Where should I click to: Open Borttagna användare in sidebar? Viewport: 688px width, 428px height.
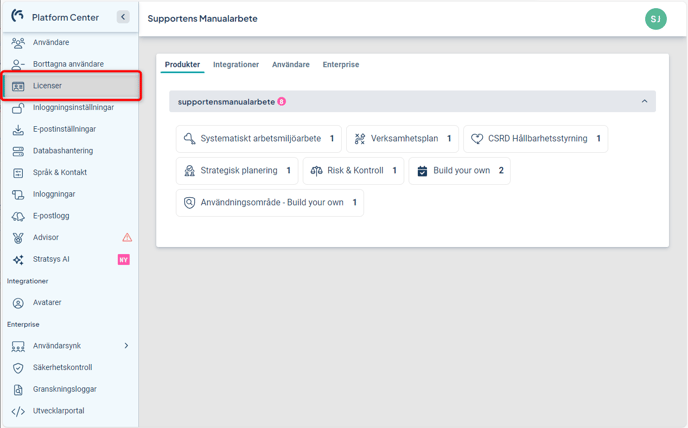click(x=68, y=64)
